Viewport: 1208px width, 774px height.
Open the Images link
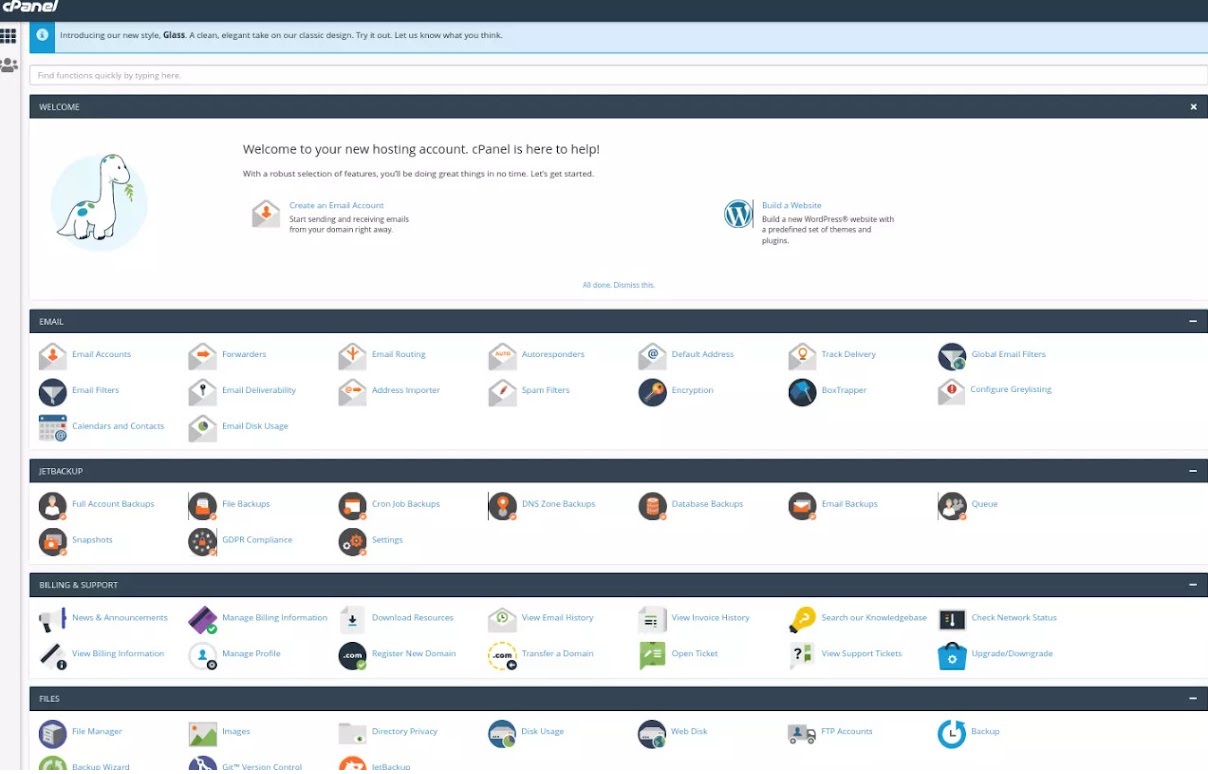pos(236,732)
